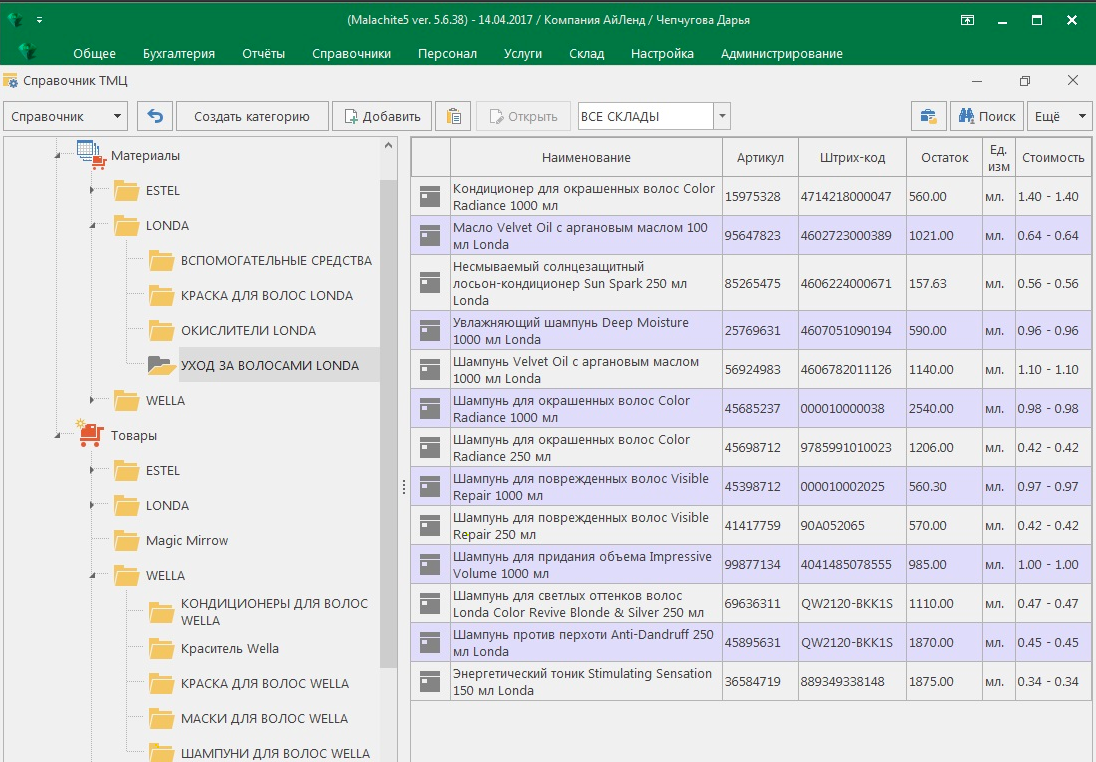Screen dimensions: 1096x762
Task: Click the Материалы category icon in tree
Action: click(91, 154)
